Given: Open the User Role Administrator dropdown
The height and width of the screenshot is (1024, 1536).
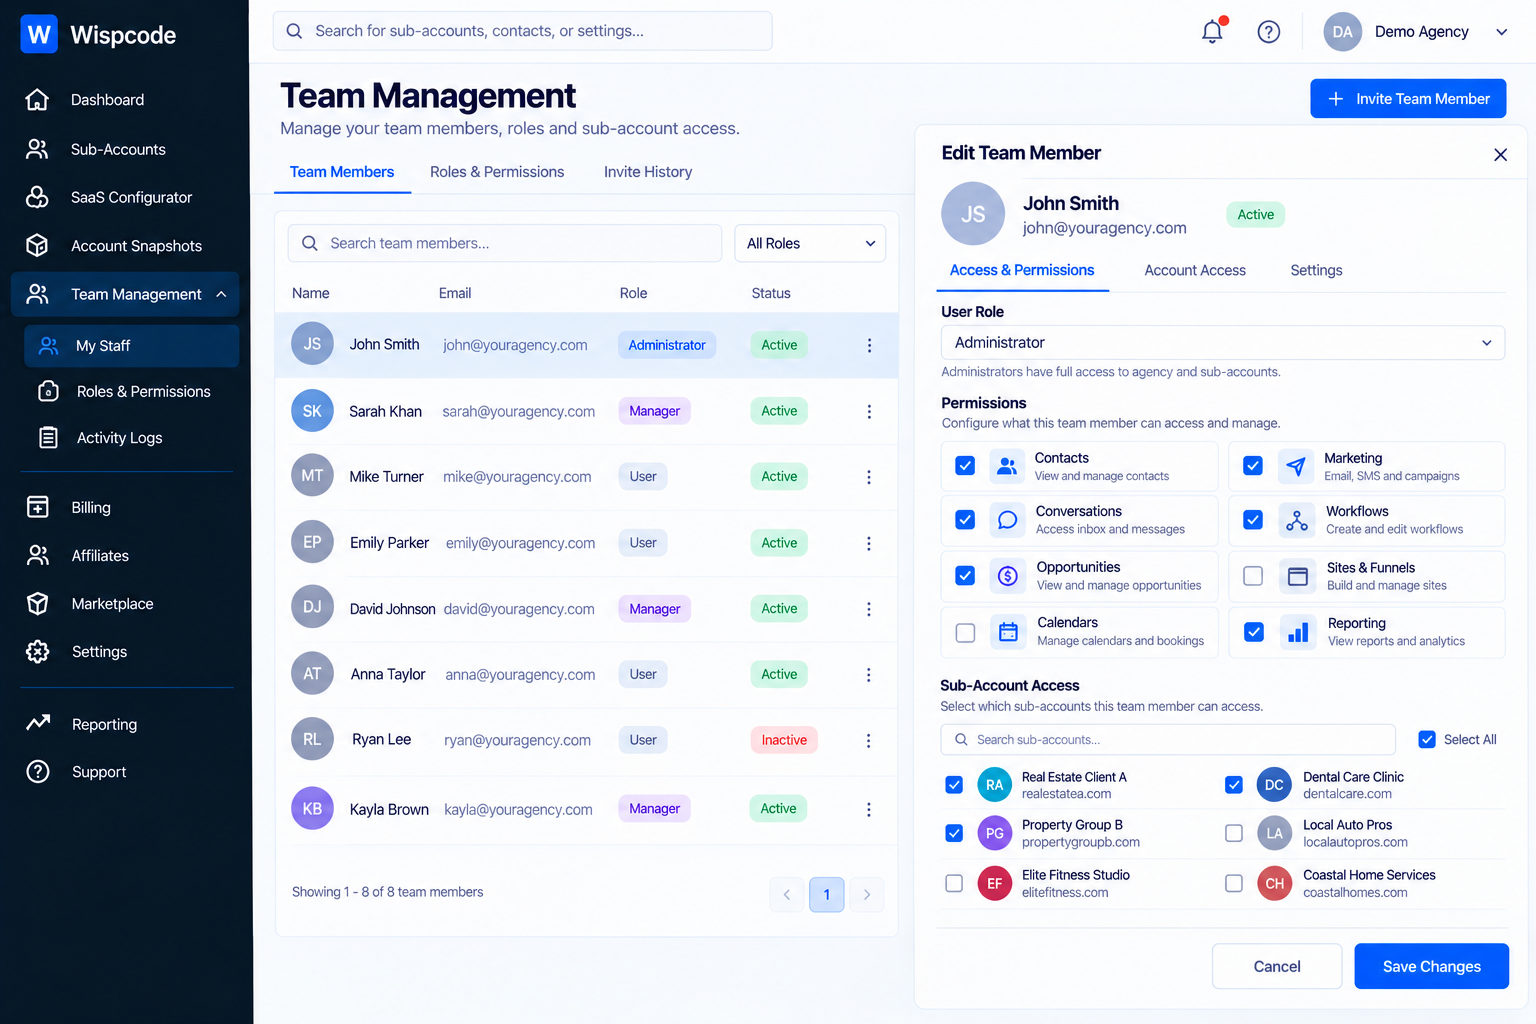Looking at the screenshot, I should [1223, 343].
